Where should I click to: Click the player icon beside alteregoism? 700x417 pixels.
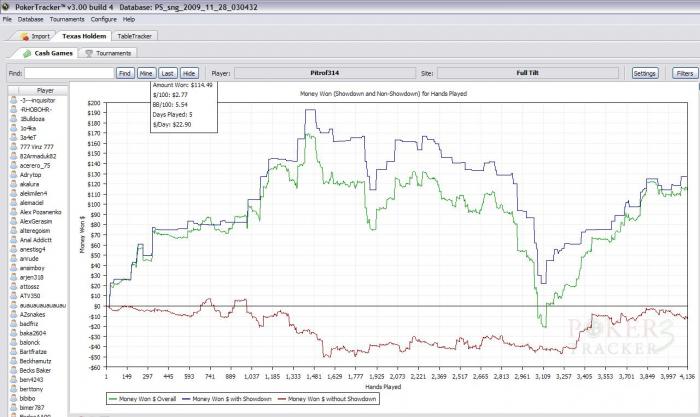point(14,231)
